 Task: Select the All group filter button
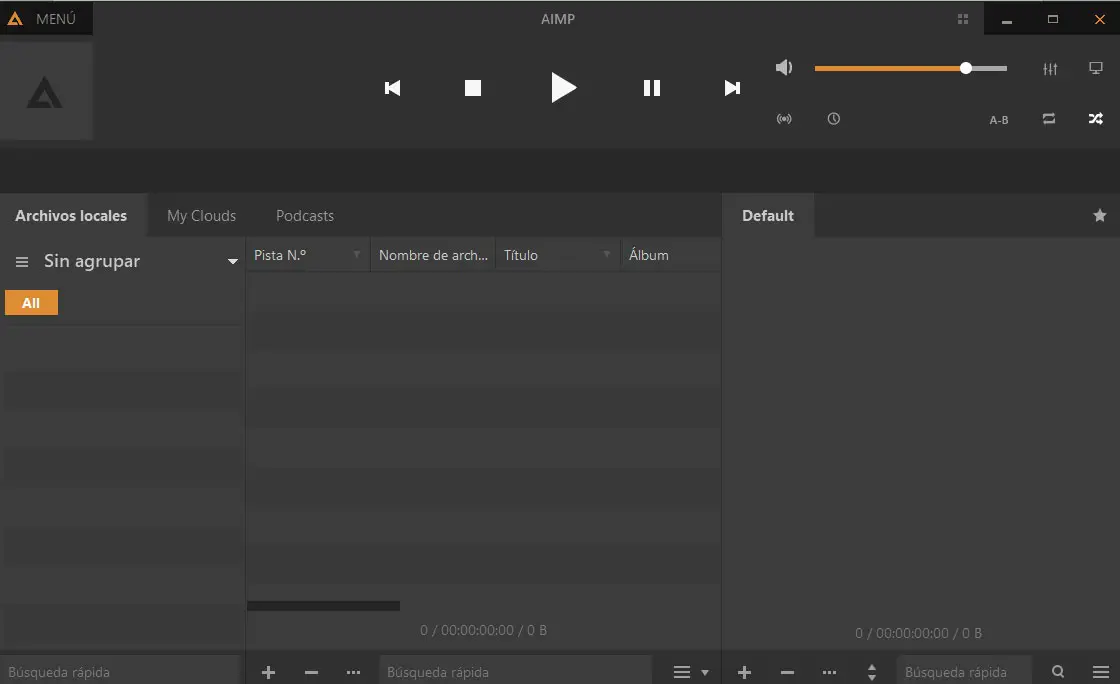point(31,303)
